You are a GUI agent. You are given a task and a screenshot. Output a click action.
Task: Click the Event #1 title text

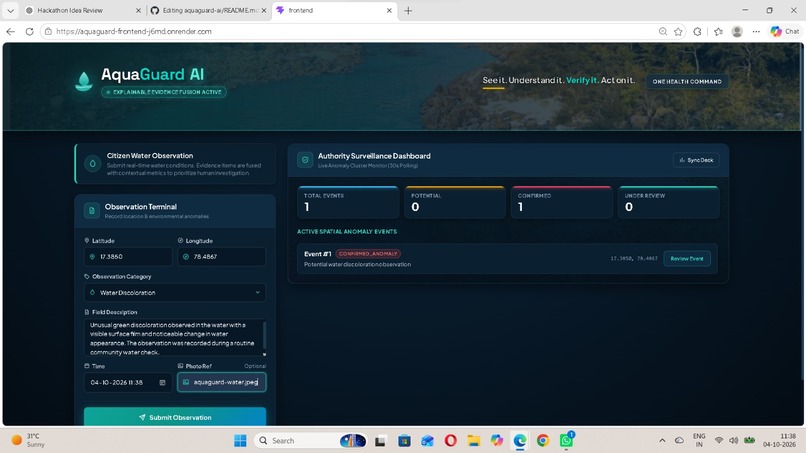click(x=317, y=253)
